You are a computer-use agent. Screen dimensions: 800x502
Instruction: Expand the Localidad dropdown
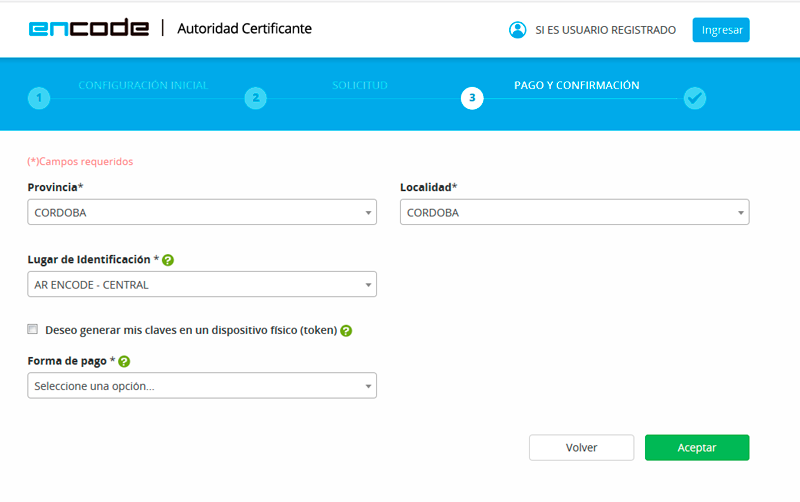pos(574,212)
